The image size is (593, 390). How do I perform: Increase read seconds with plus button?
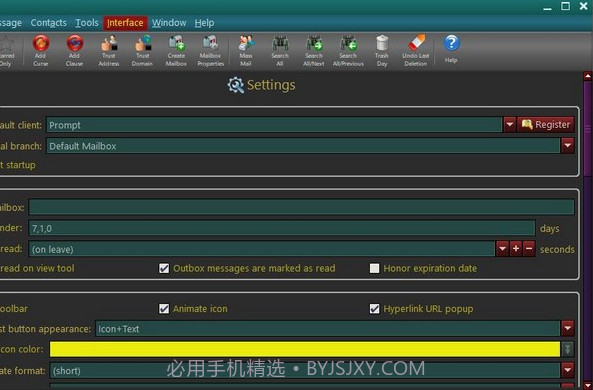point(516,249)
